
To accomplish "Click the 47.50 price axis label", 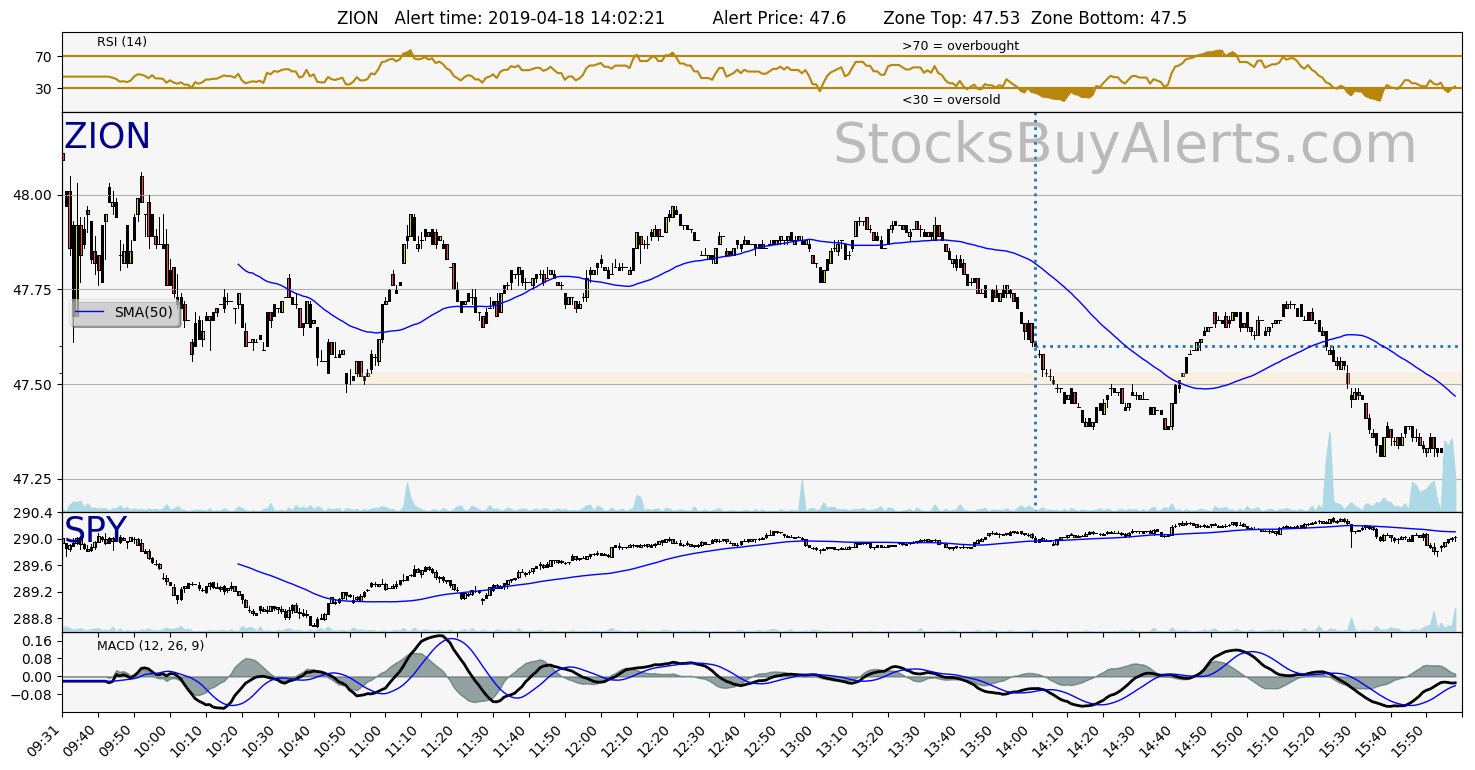I will (32, 385).
